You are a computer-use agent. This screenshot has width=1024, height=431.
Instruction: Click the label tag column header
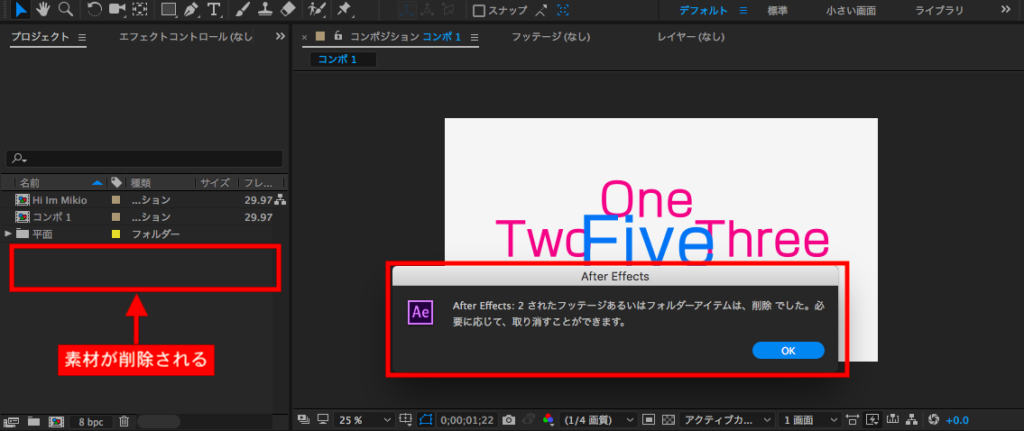point(117,182)
